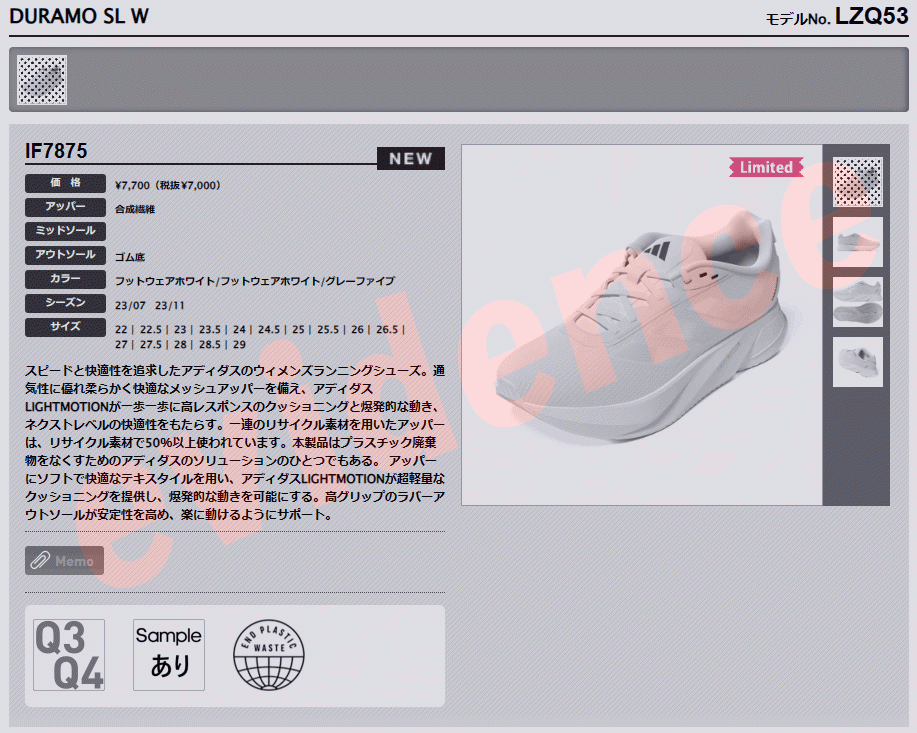Screen dimensions: 917x733
Task: Click the アウトソール (outsole) label
Action: point(65,255)
